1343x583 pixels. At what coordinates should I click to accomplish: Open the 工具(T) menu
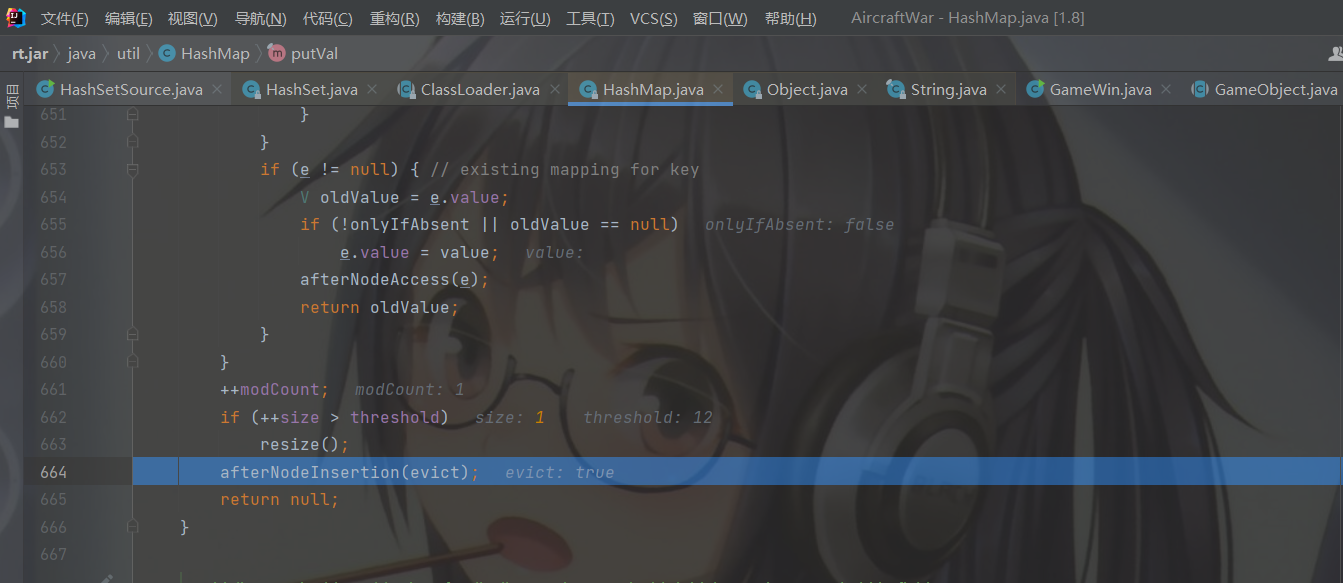tap(590, 19)
